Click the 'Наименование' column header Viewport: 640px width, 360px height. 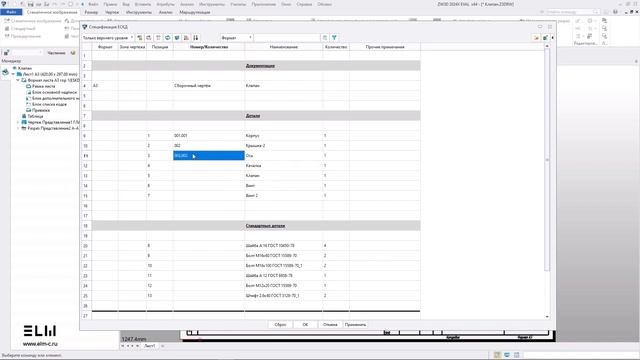[283, 47]
